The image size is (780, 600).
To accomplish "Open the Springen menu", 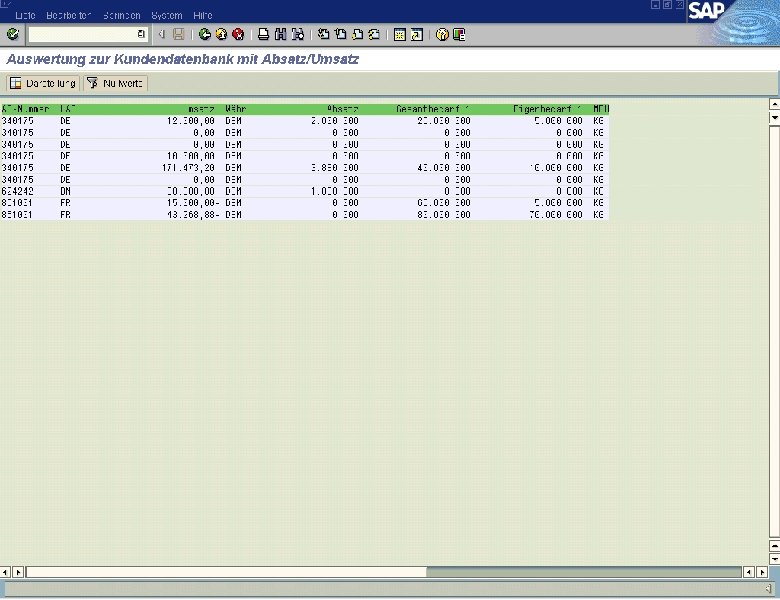I will point(122,15).
